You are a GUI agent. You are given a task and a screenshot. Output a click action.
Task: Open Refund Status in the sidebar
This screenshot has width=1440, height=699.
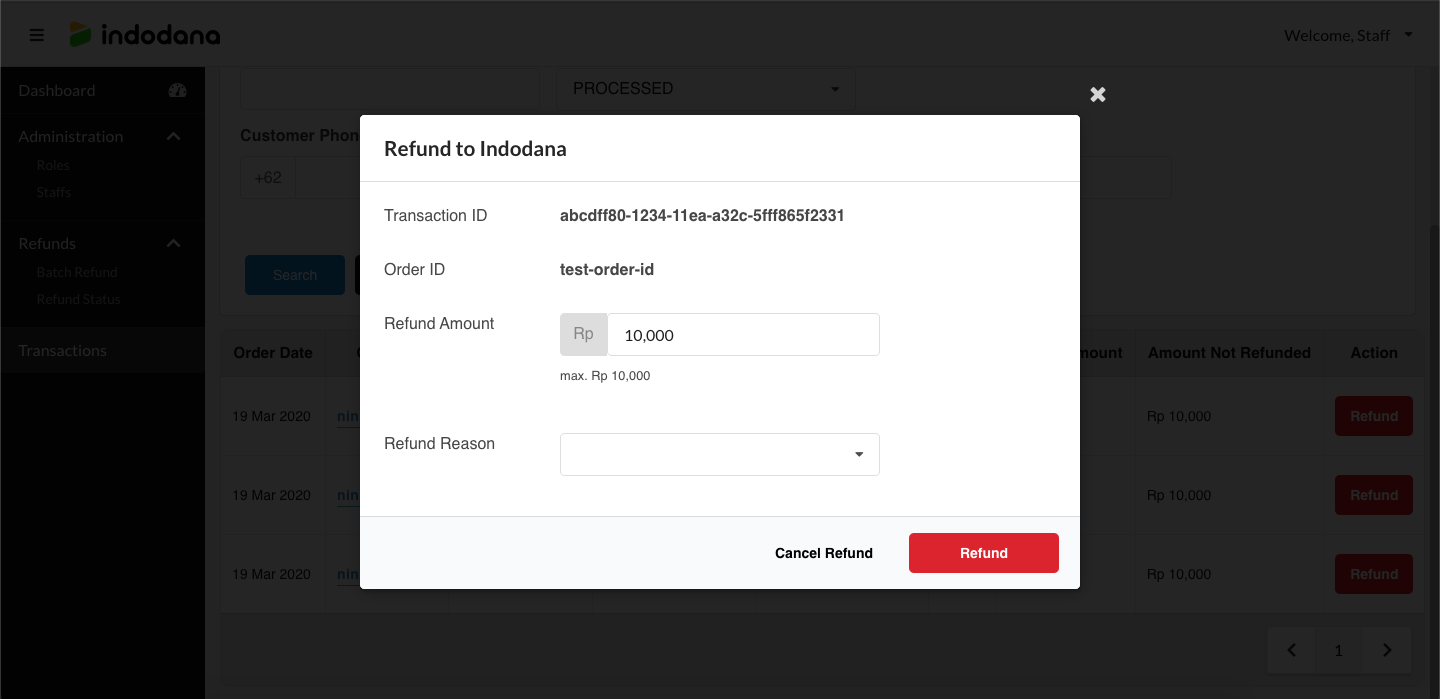click(x=78, y=299)
